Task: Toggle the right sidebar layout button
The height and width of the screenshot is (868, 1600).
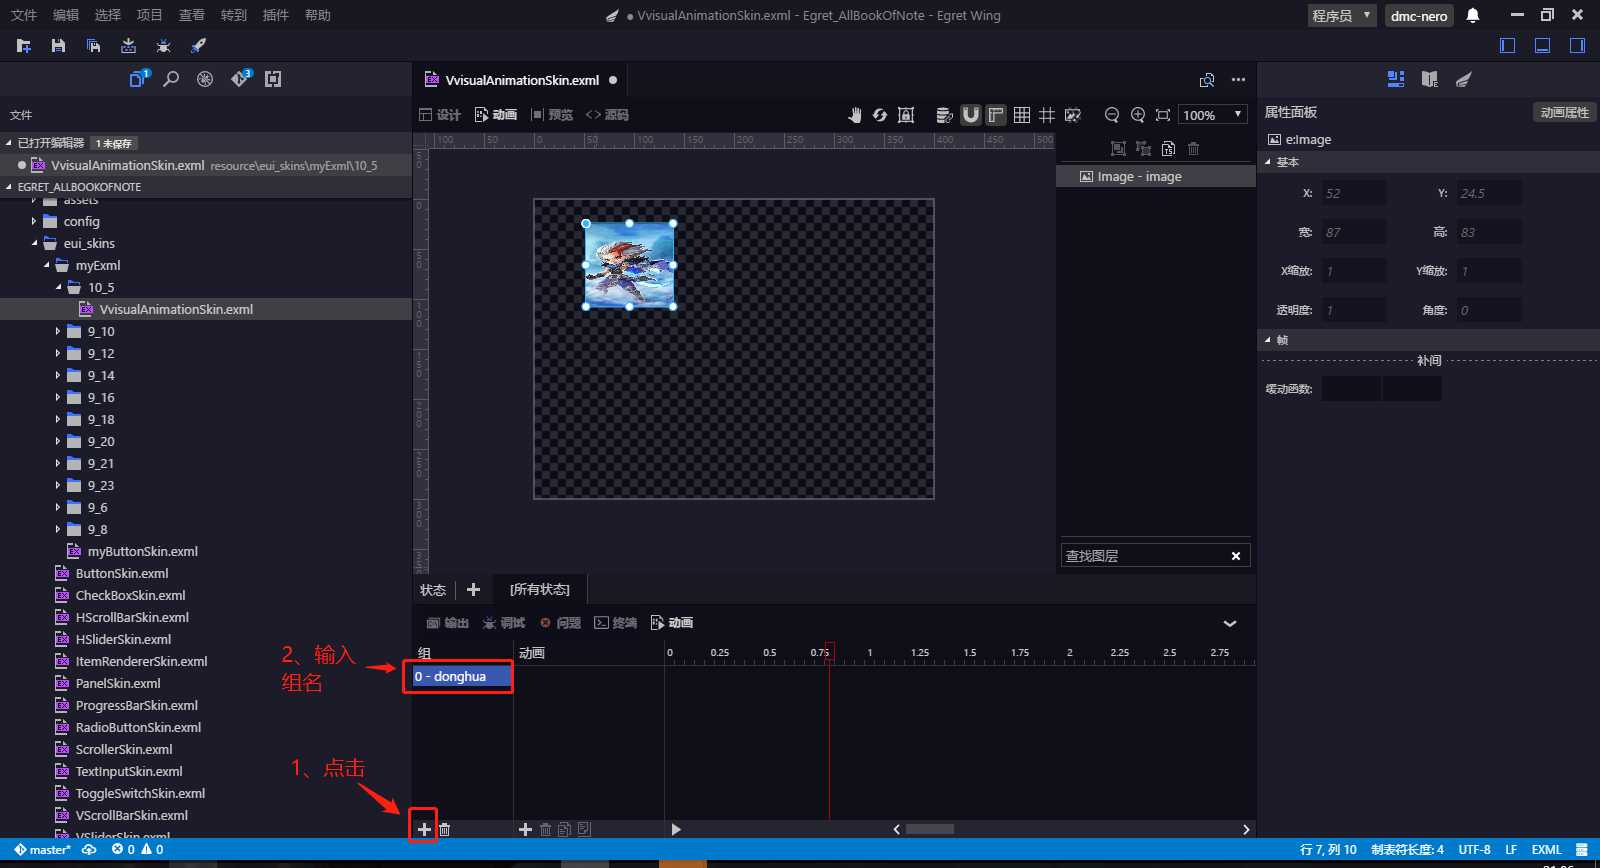Action: click(x=1577, y=46)
